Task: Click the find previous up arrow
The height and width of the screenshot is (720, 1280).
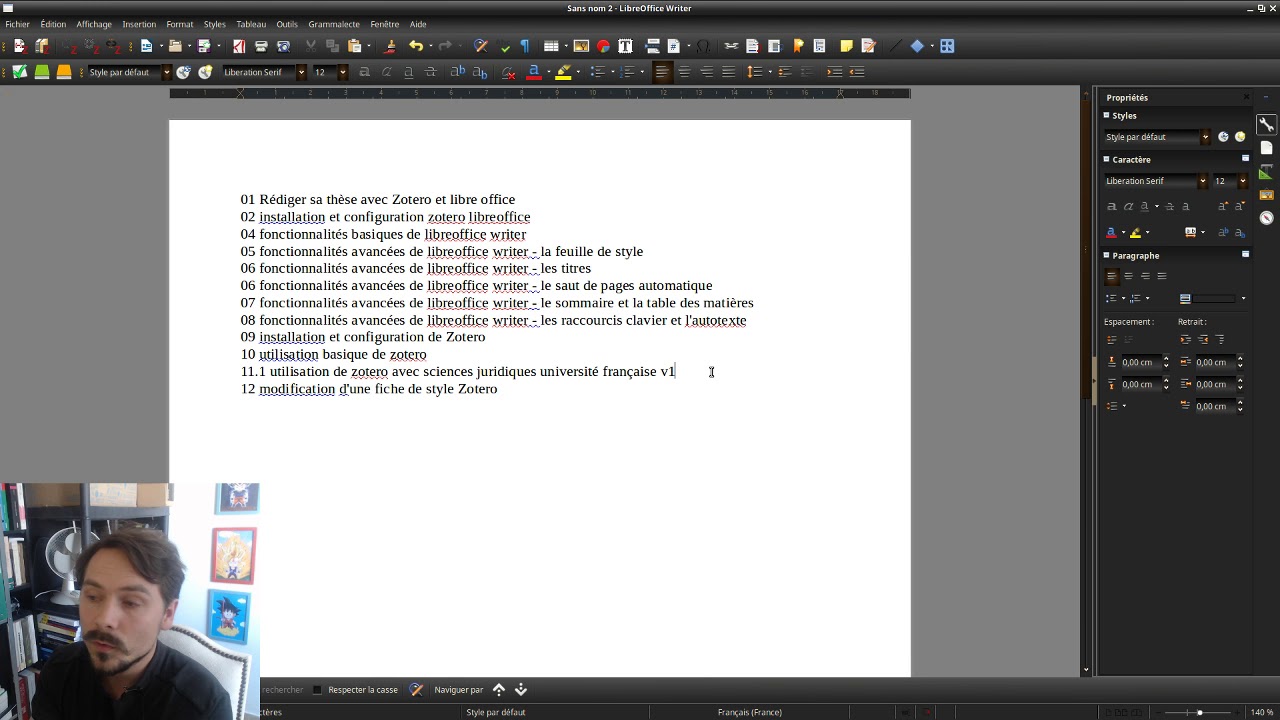Action: [499, 689]
